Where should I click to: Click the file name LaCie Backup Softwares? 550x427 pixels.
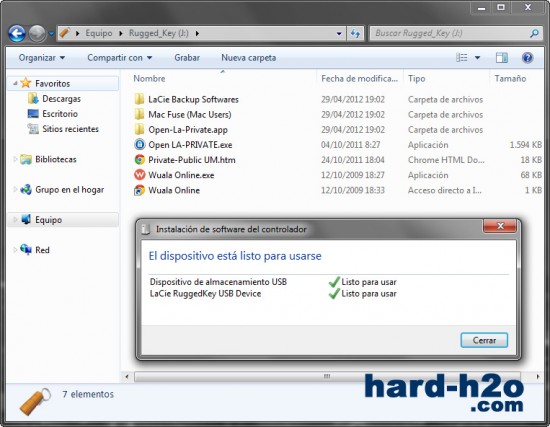[193, 99]
